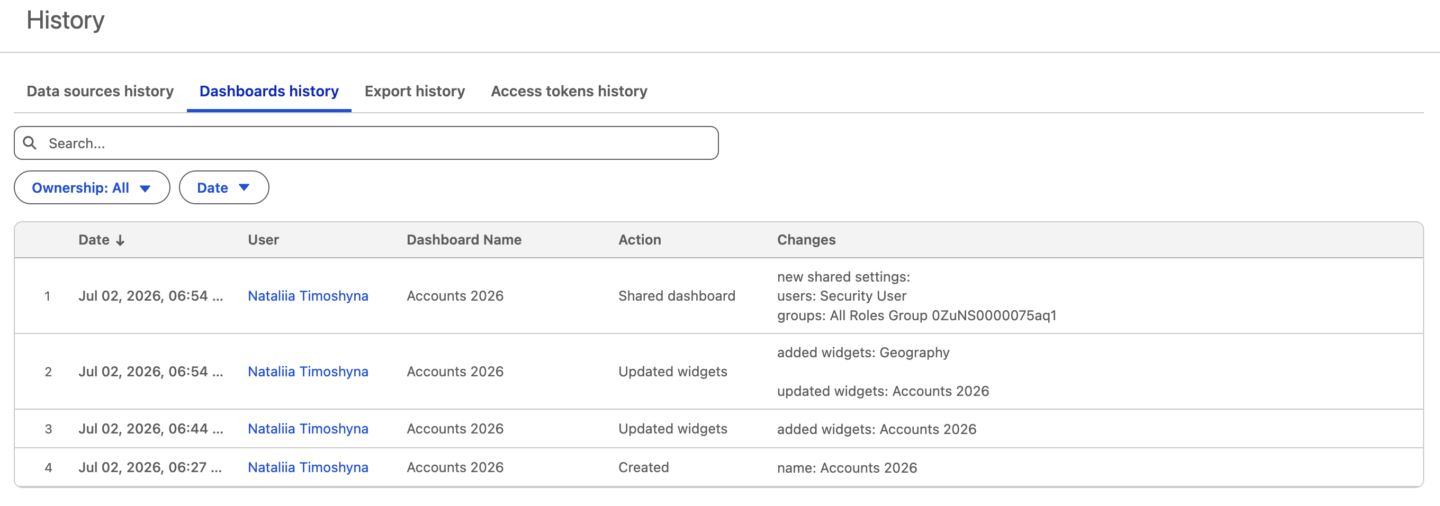Switch to Data sources history tab

pos(100,91)
